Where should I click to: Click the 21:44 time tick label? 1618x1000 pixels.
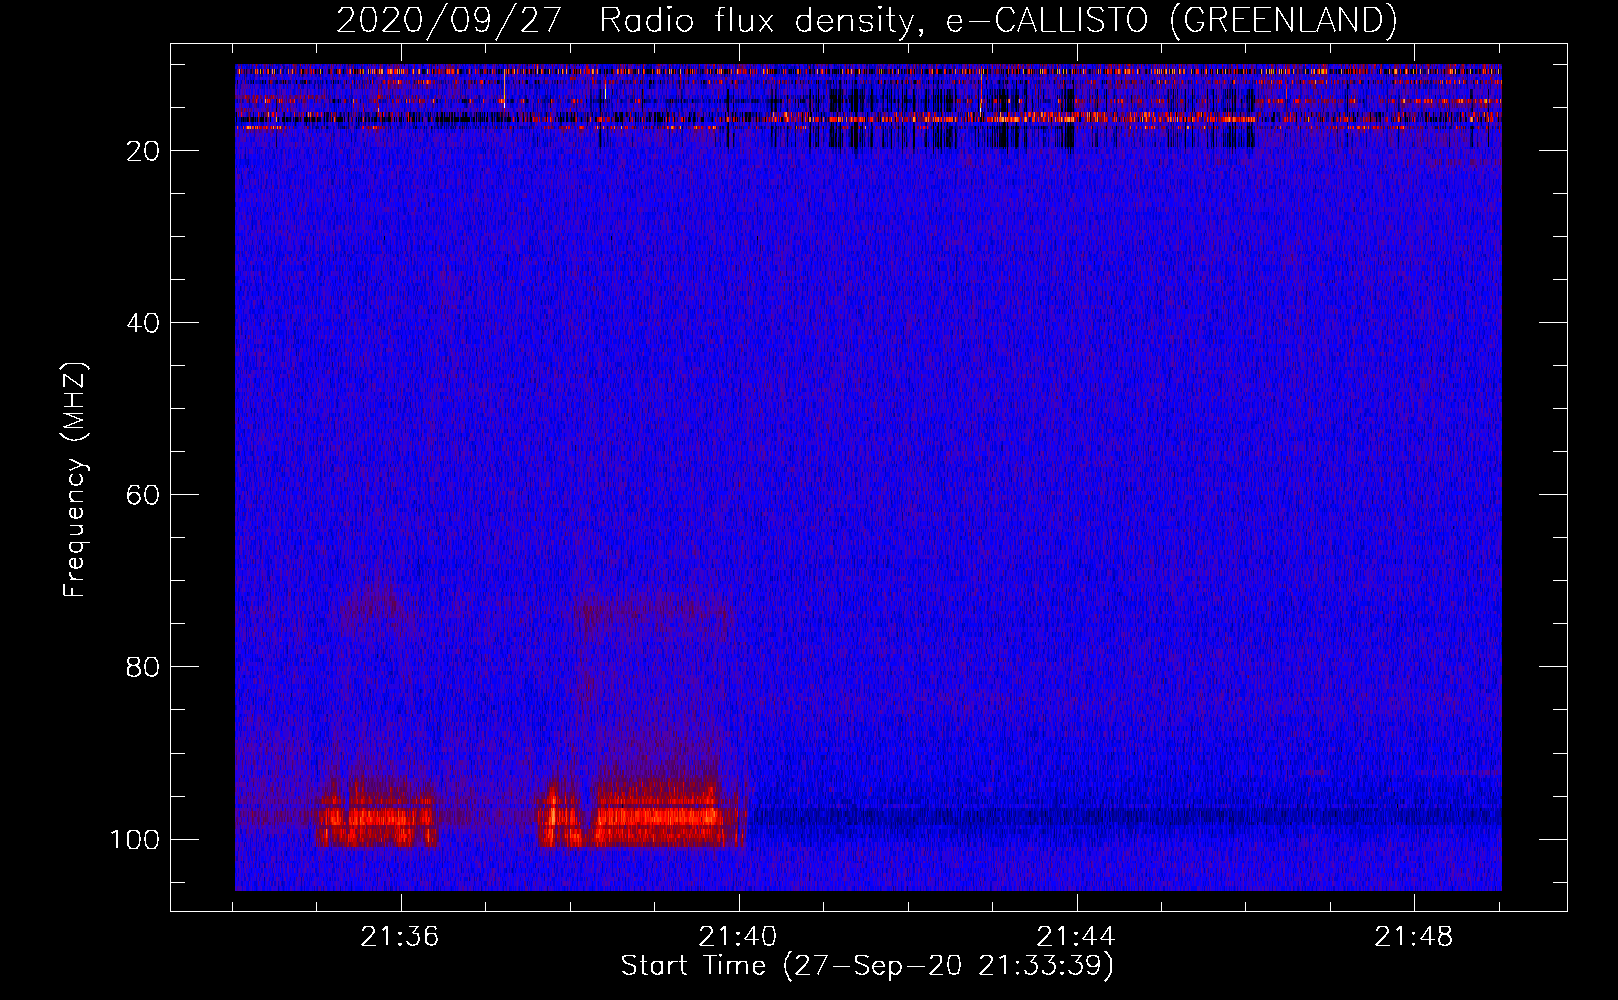tap(1076, 937)
